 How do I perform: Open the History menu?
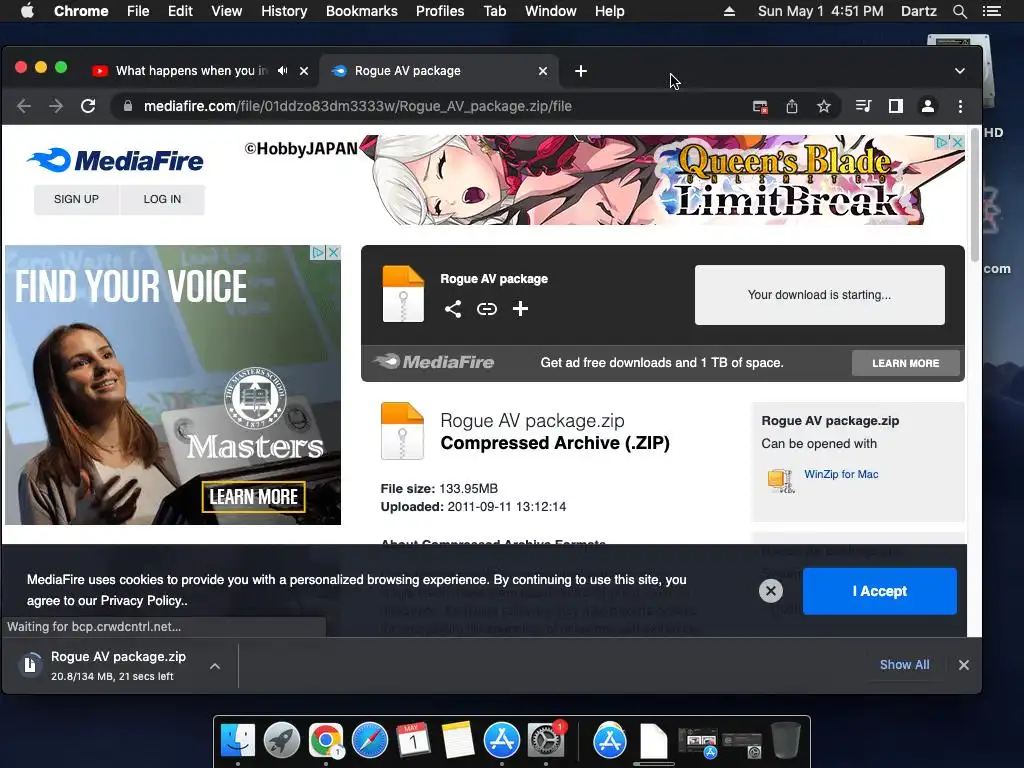(x=284, y=11)
